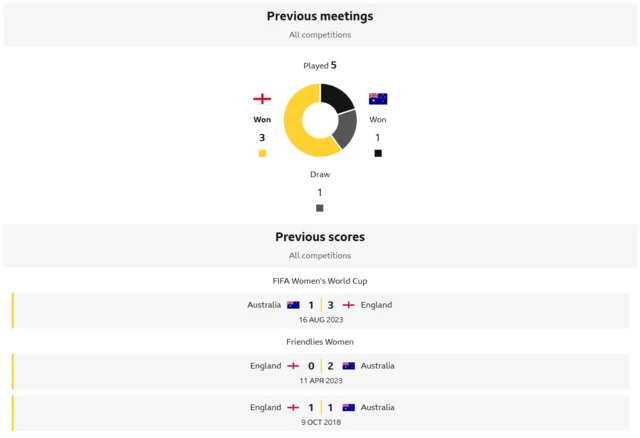Click the Previous scores heading
Screen dimensions: 640x438
pyautogui.click(x=320, y=237)
